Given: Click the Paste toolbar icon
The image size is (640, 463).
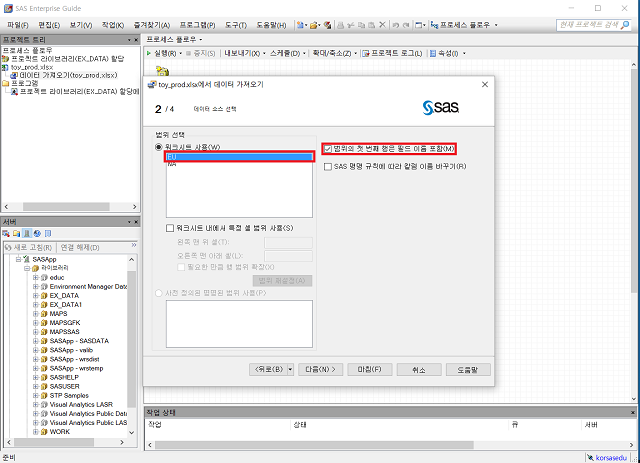Looking at the screenshot, I should click(x=371, y=25).
